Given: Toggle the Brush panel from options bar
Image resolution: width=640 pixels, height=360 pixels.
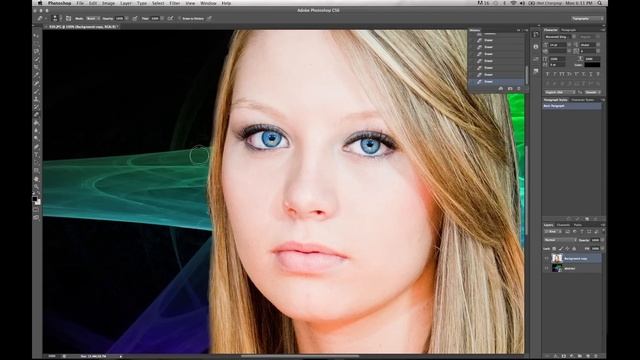Looking at the screenshot, I should point(68,18).
